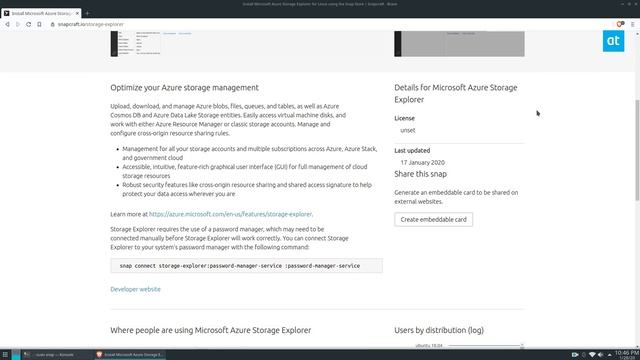The width and height of the screenshot is (640, 360).
Task: Bookmark this page with bookmark icon
Action: tap(39, 24)
